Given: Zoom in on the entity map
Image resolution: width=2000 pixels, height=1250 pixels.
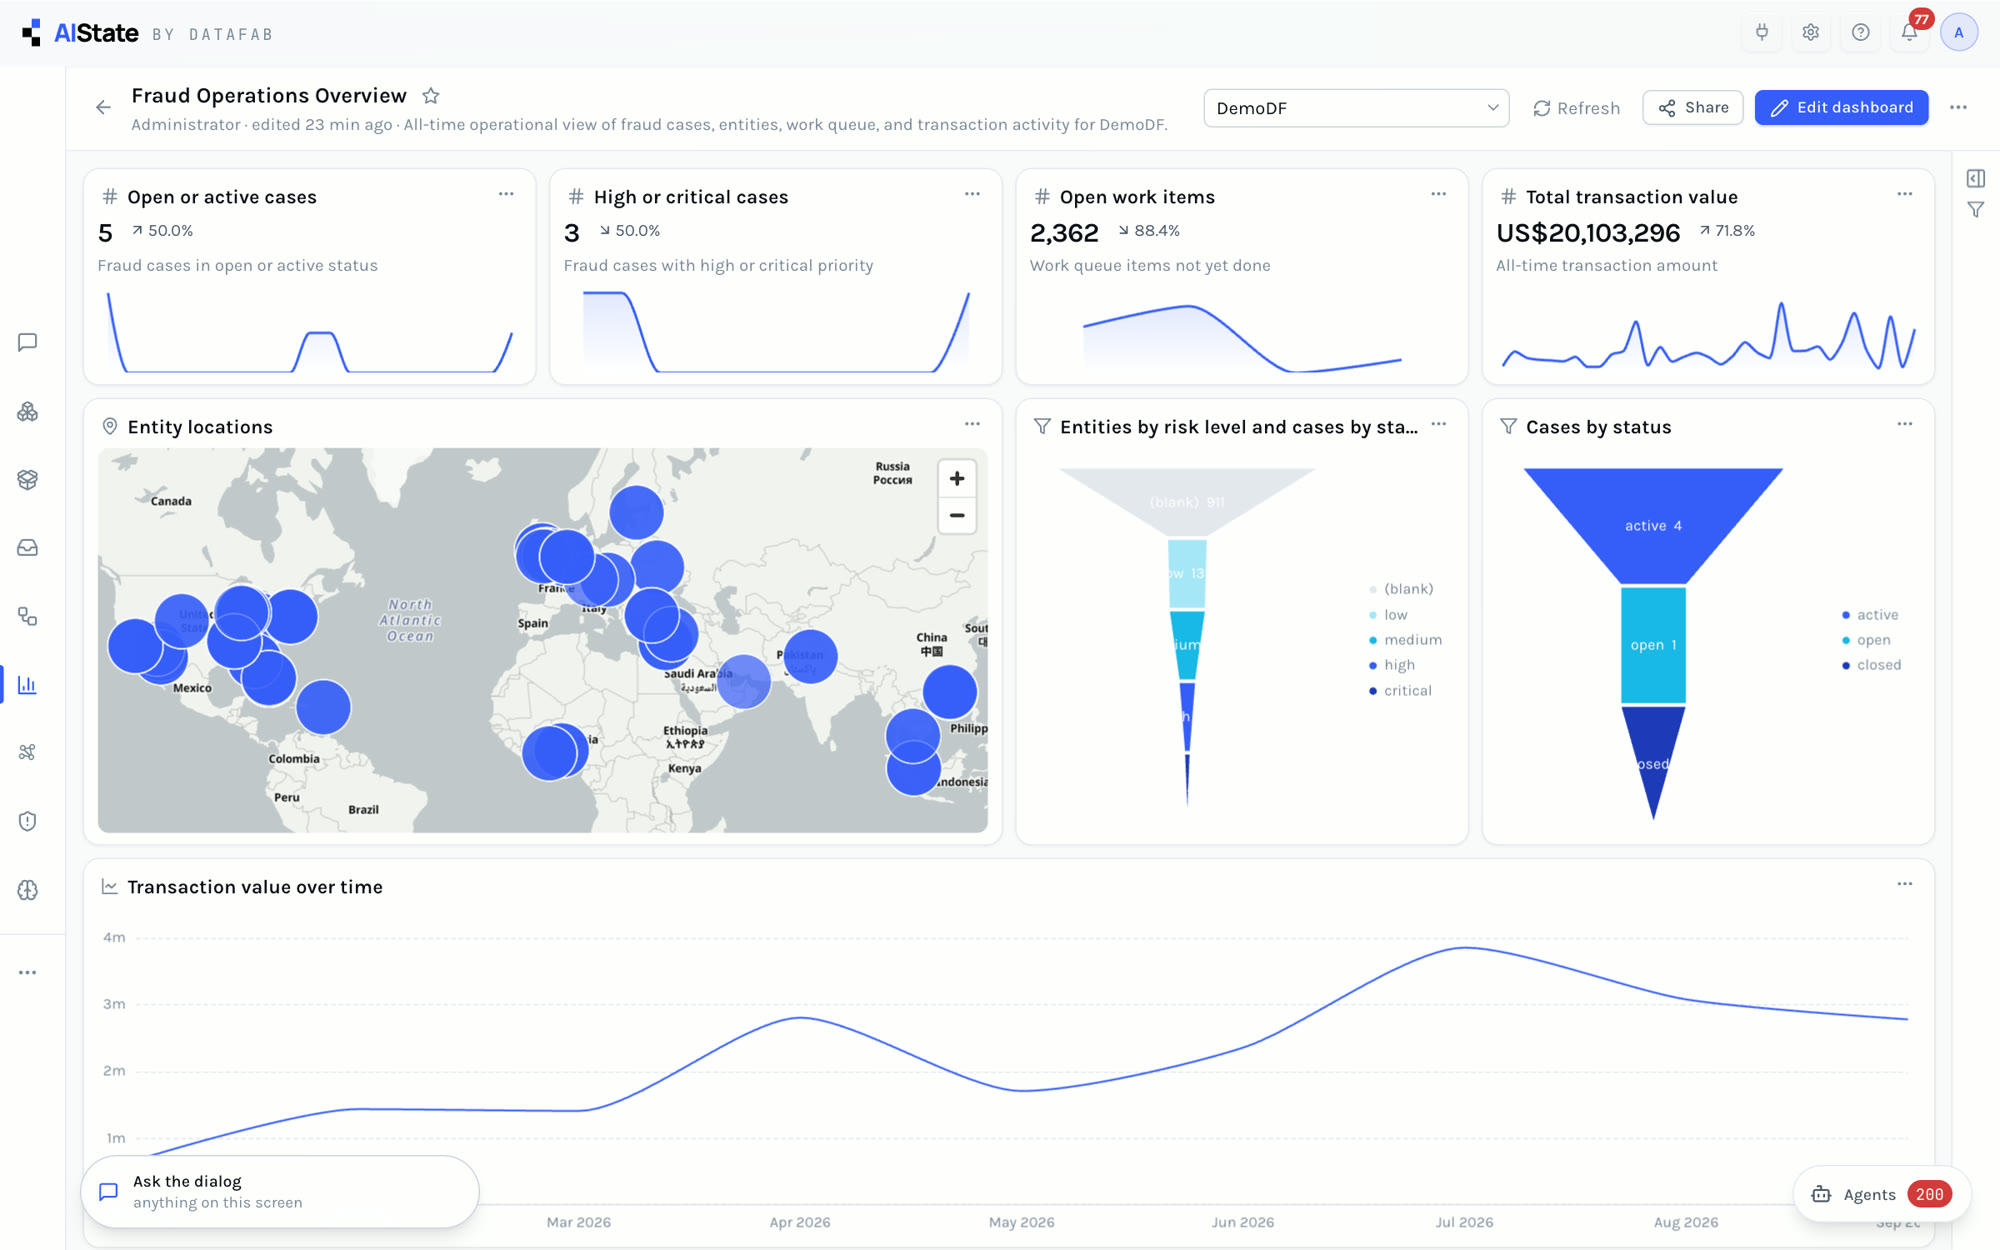Looking at the screenshot, I should point(957,479).
